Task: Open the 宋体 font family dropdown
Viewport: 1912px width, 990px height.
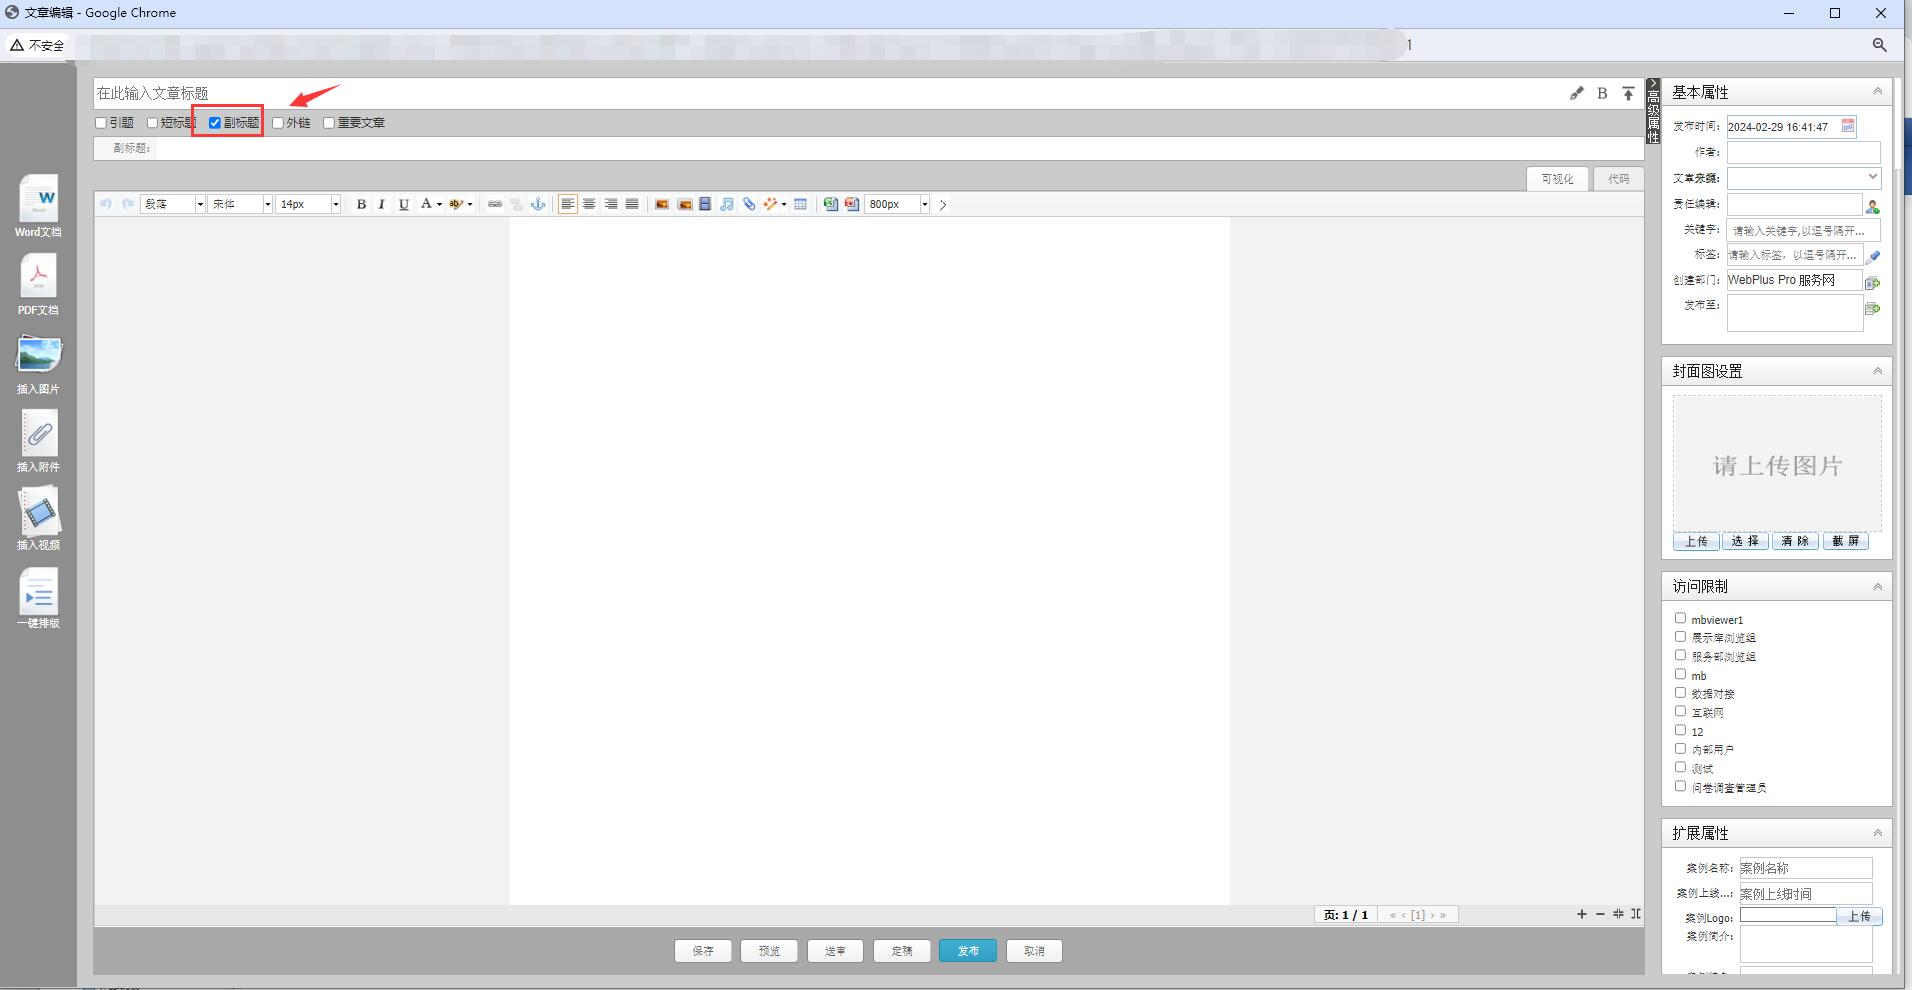Action: tap(240, 204)
